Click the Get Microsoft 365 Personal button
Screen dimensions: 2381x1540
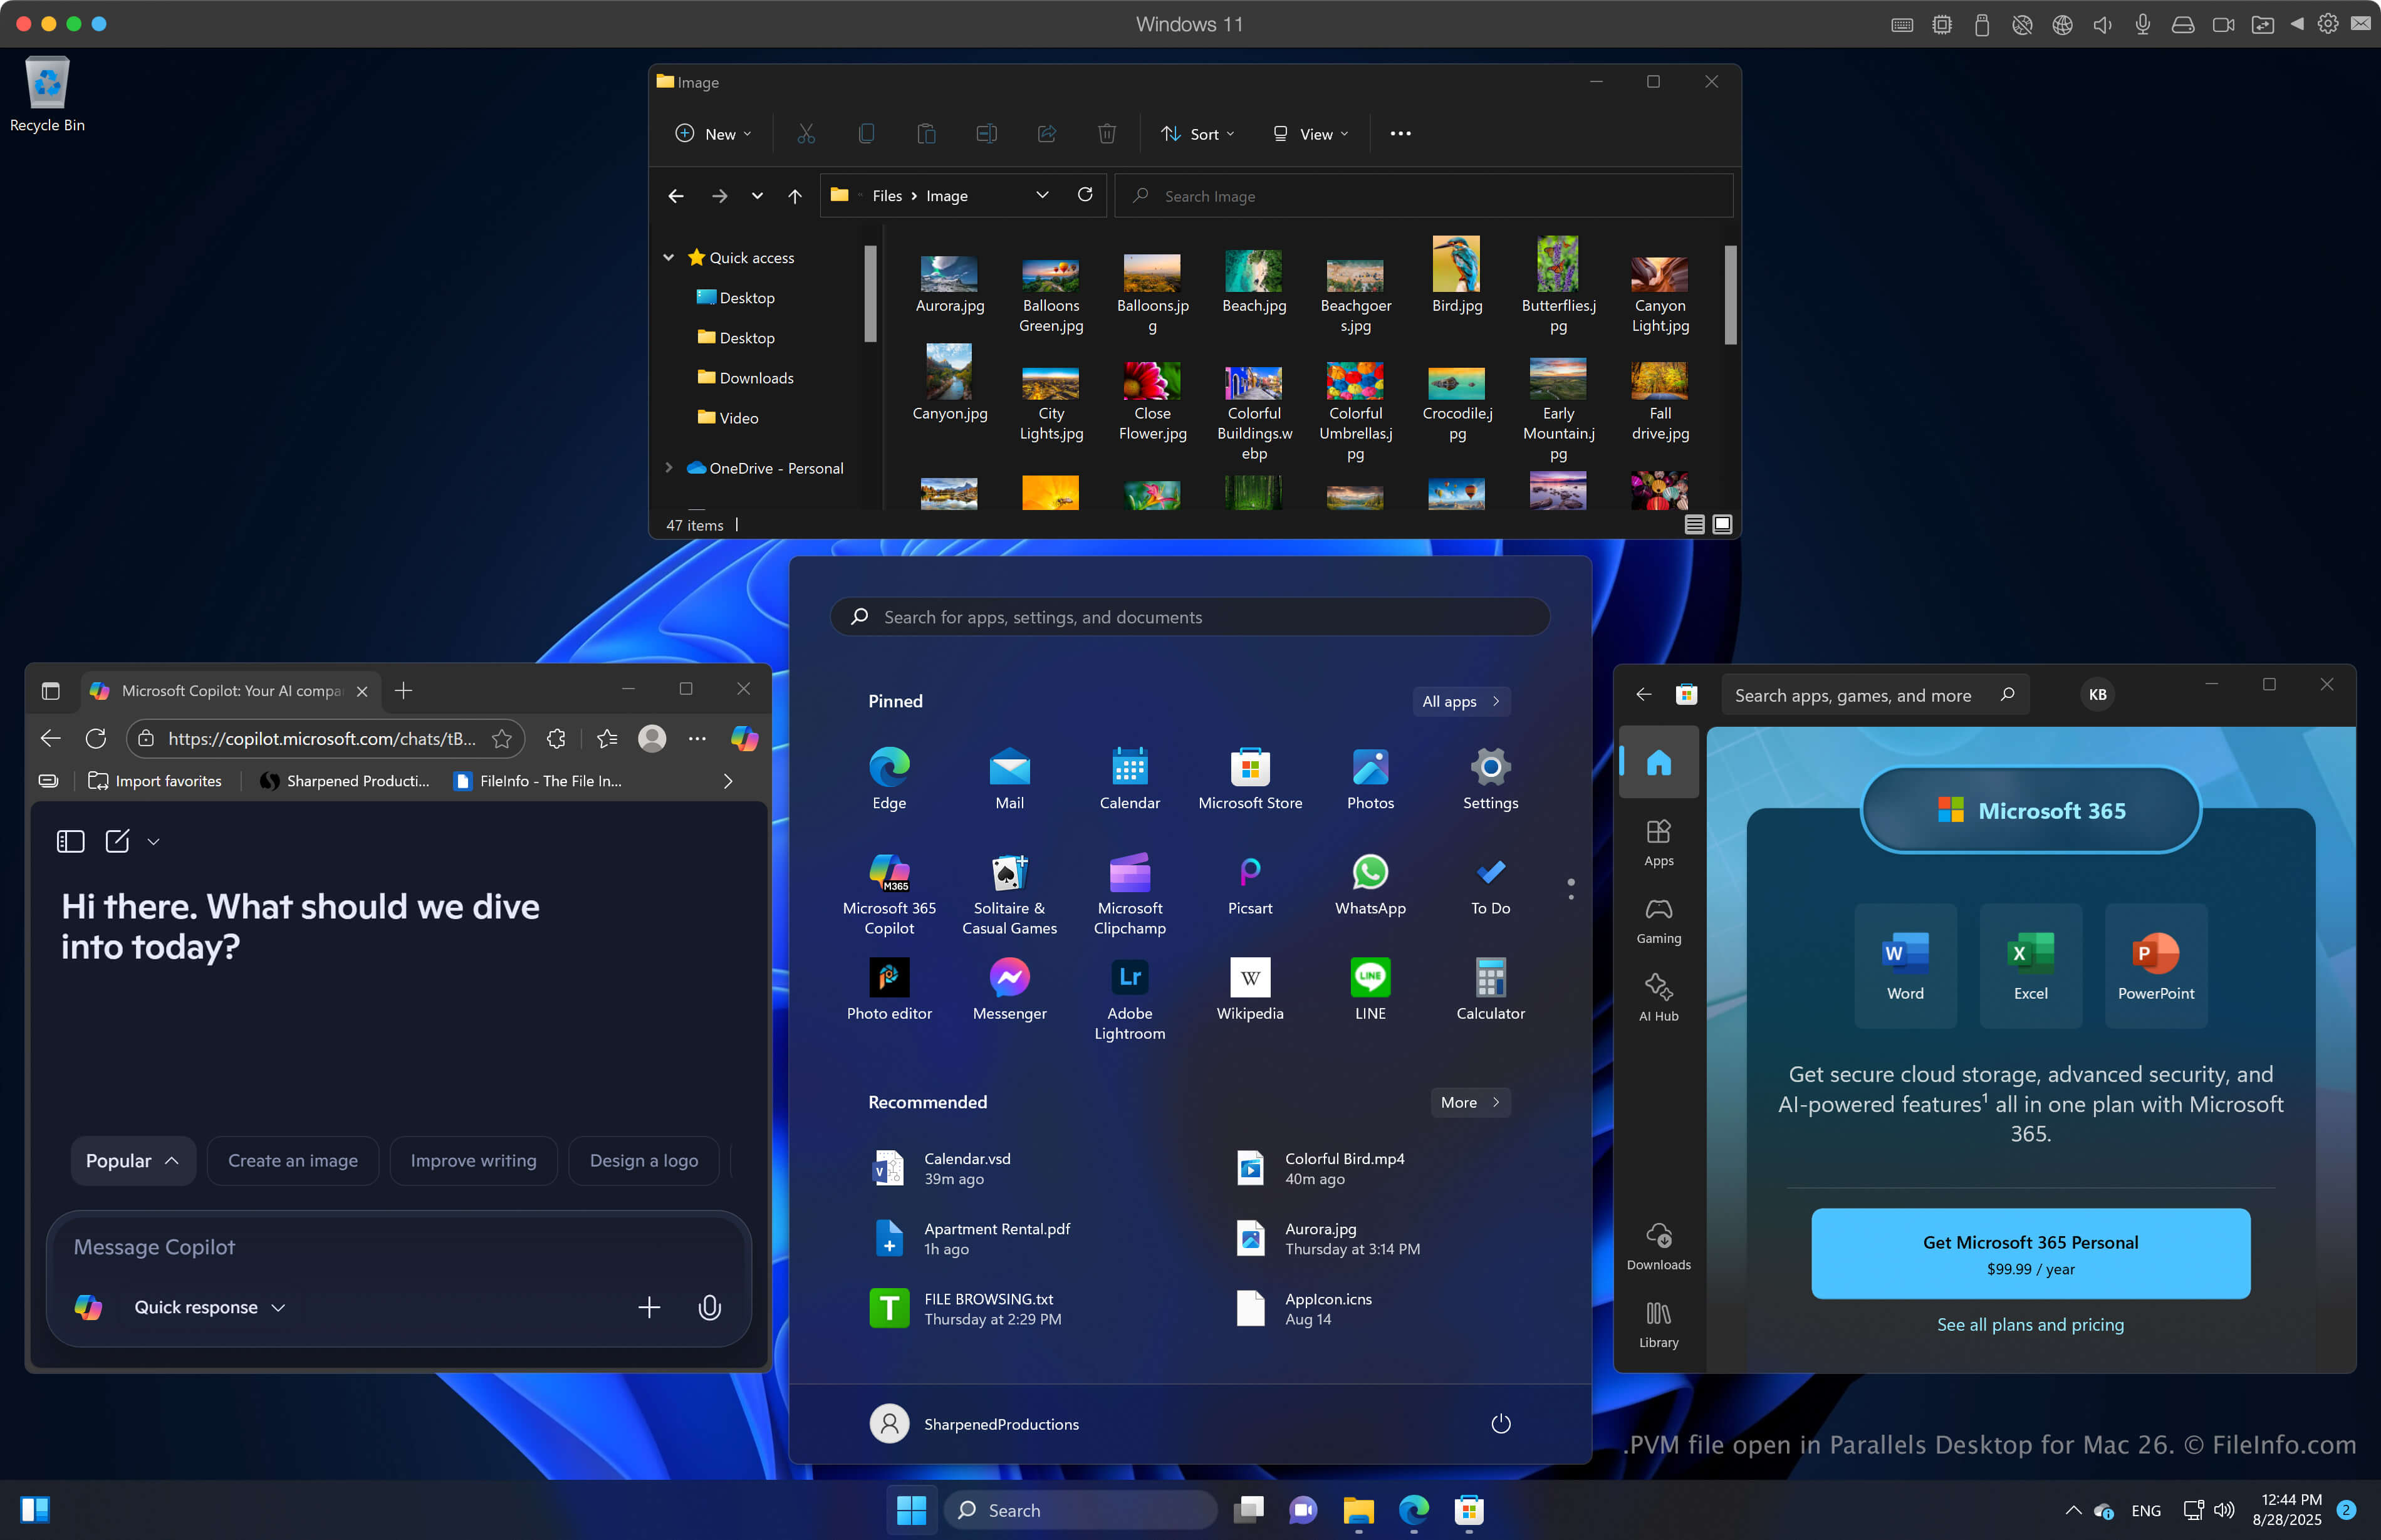[2029, 1253]
